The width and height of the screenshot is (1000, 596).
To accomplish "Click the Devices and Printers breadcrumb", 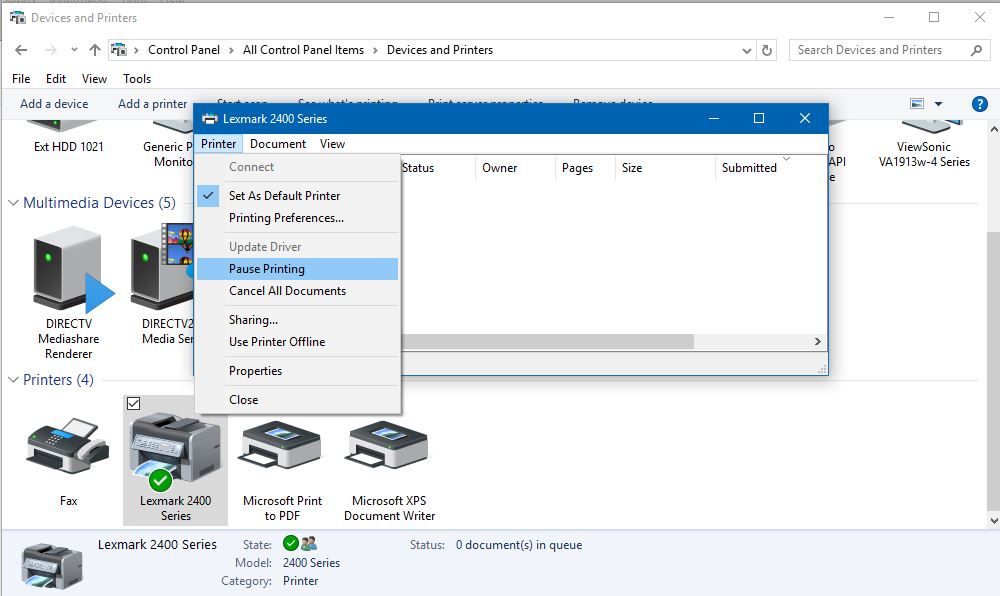I will coord(440,50).
